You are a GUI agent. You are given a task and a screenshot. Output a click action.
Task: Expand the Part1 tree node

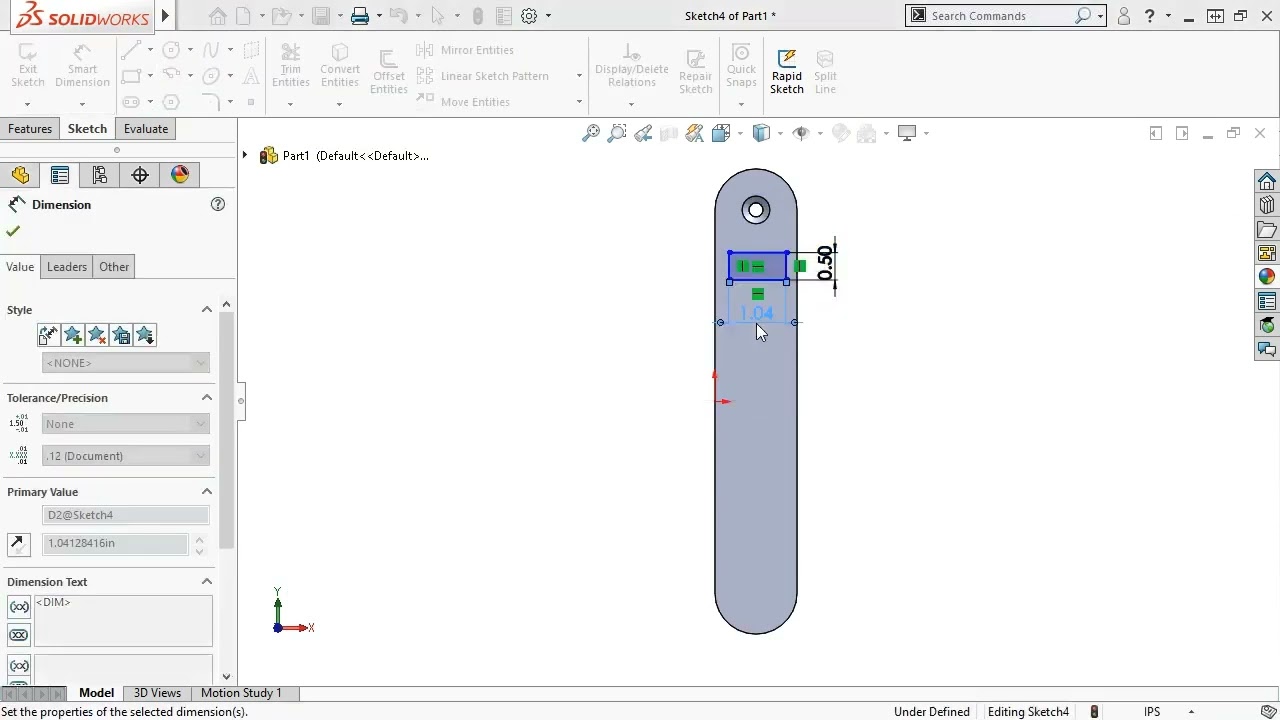pyautogui.click(x=245, y=155)
